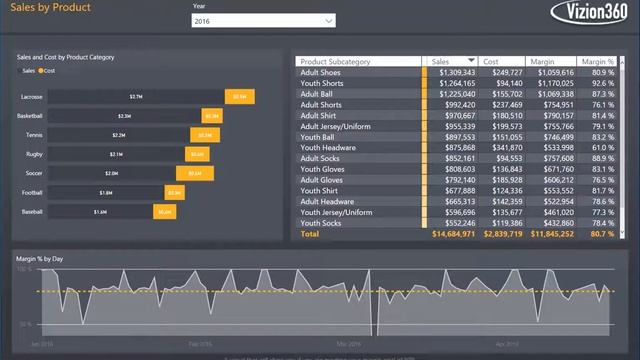The height and width of the screenshot is (360, 640).
Task: Select the orange Cost legend marker
Action: pos(40,71)
